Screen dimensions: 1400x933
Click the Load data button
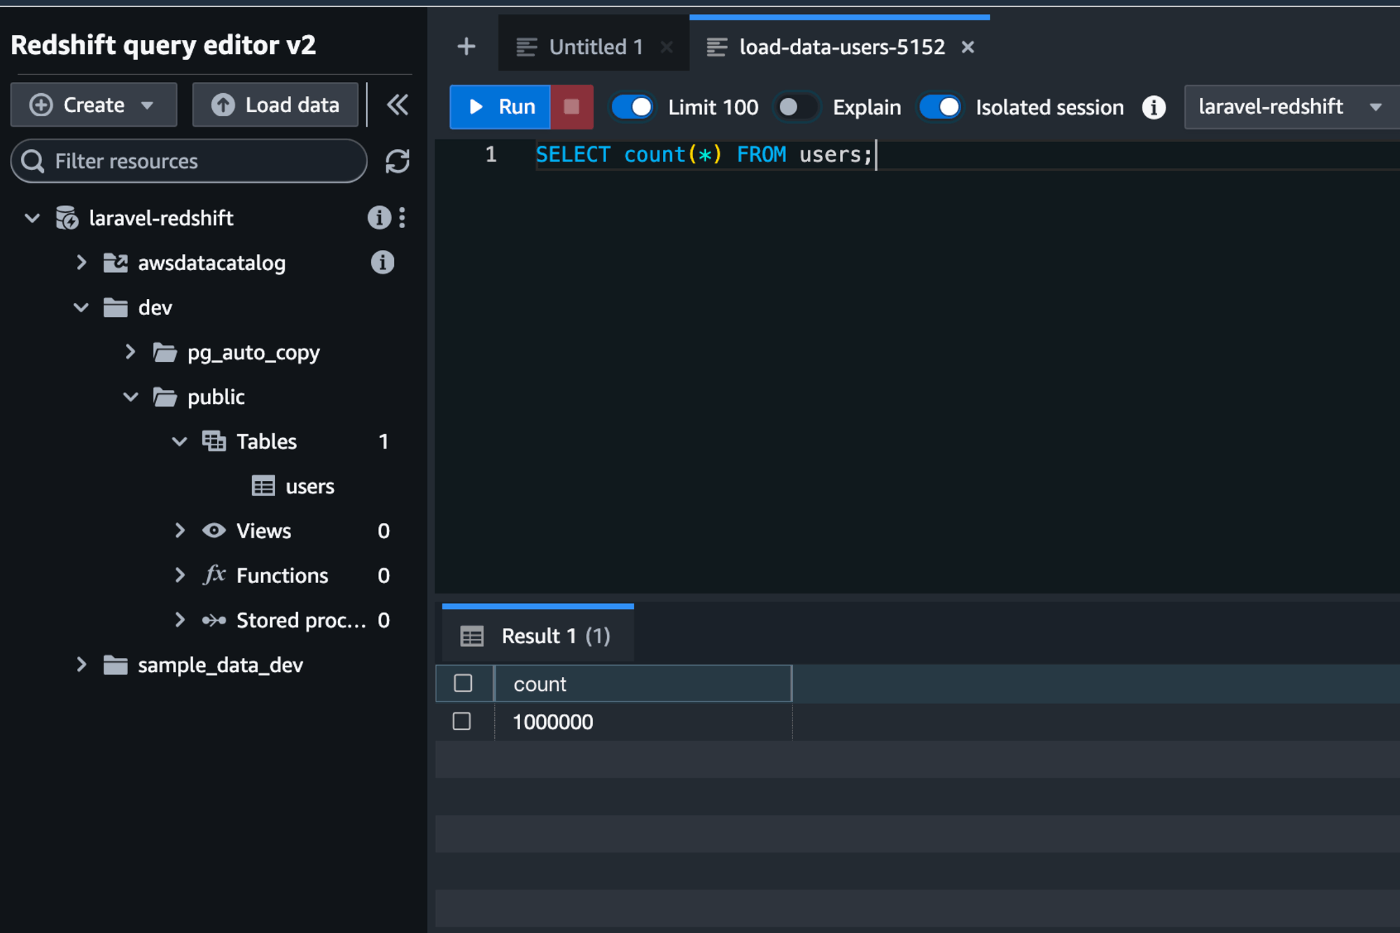[275, 105]
